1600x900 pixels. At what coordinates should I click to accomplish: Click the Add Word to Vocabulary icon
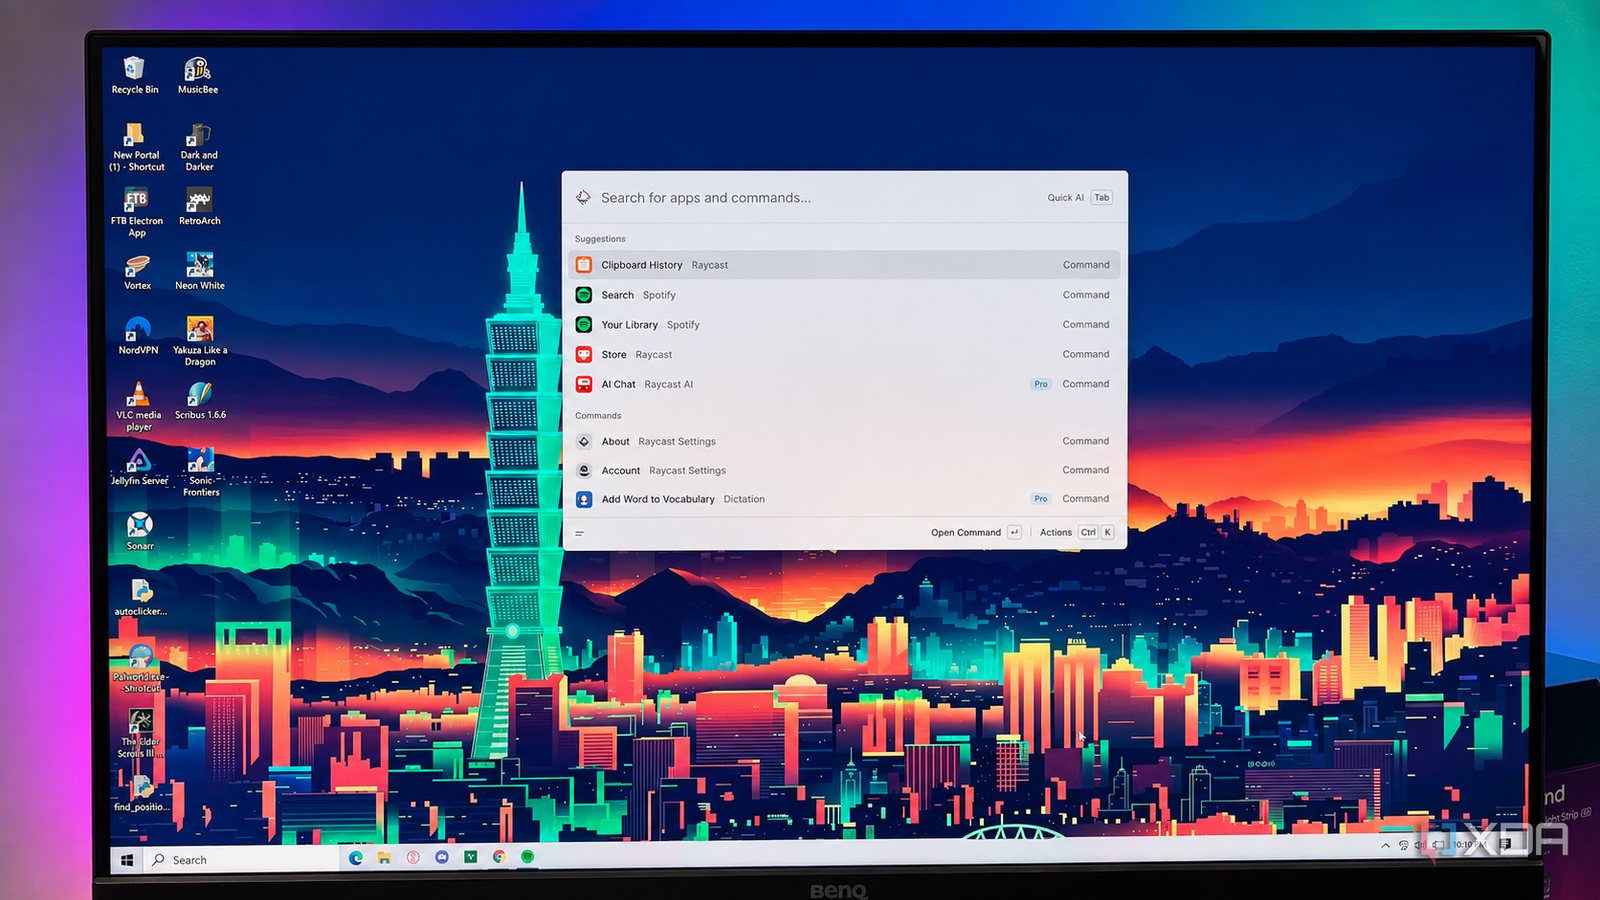tap(584, 499)
